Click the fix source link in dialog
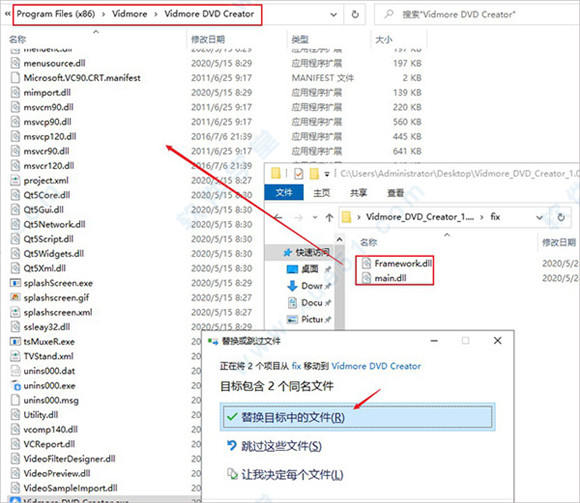Viewport: 580px width, 503px height. click(296, 366)
